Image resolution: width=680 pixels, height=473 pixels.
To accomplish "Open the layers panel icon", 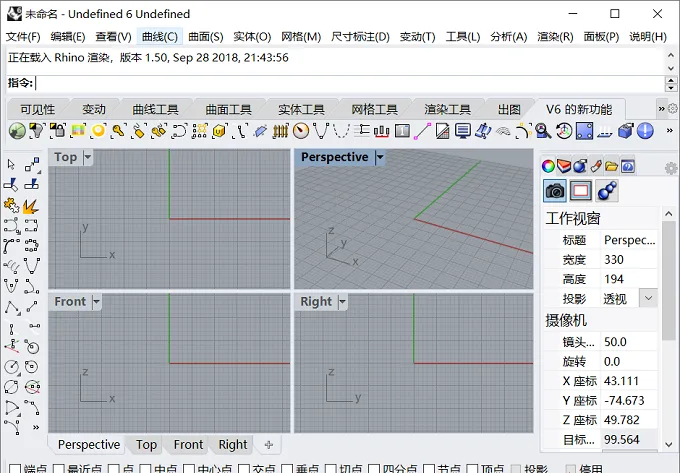I will point(564,166).
